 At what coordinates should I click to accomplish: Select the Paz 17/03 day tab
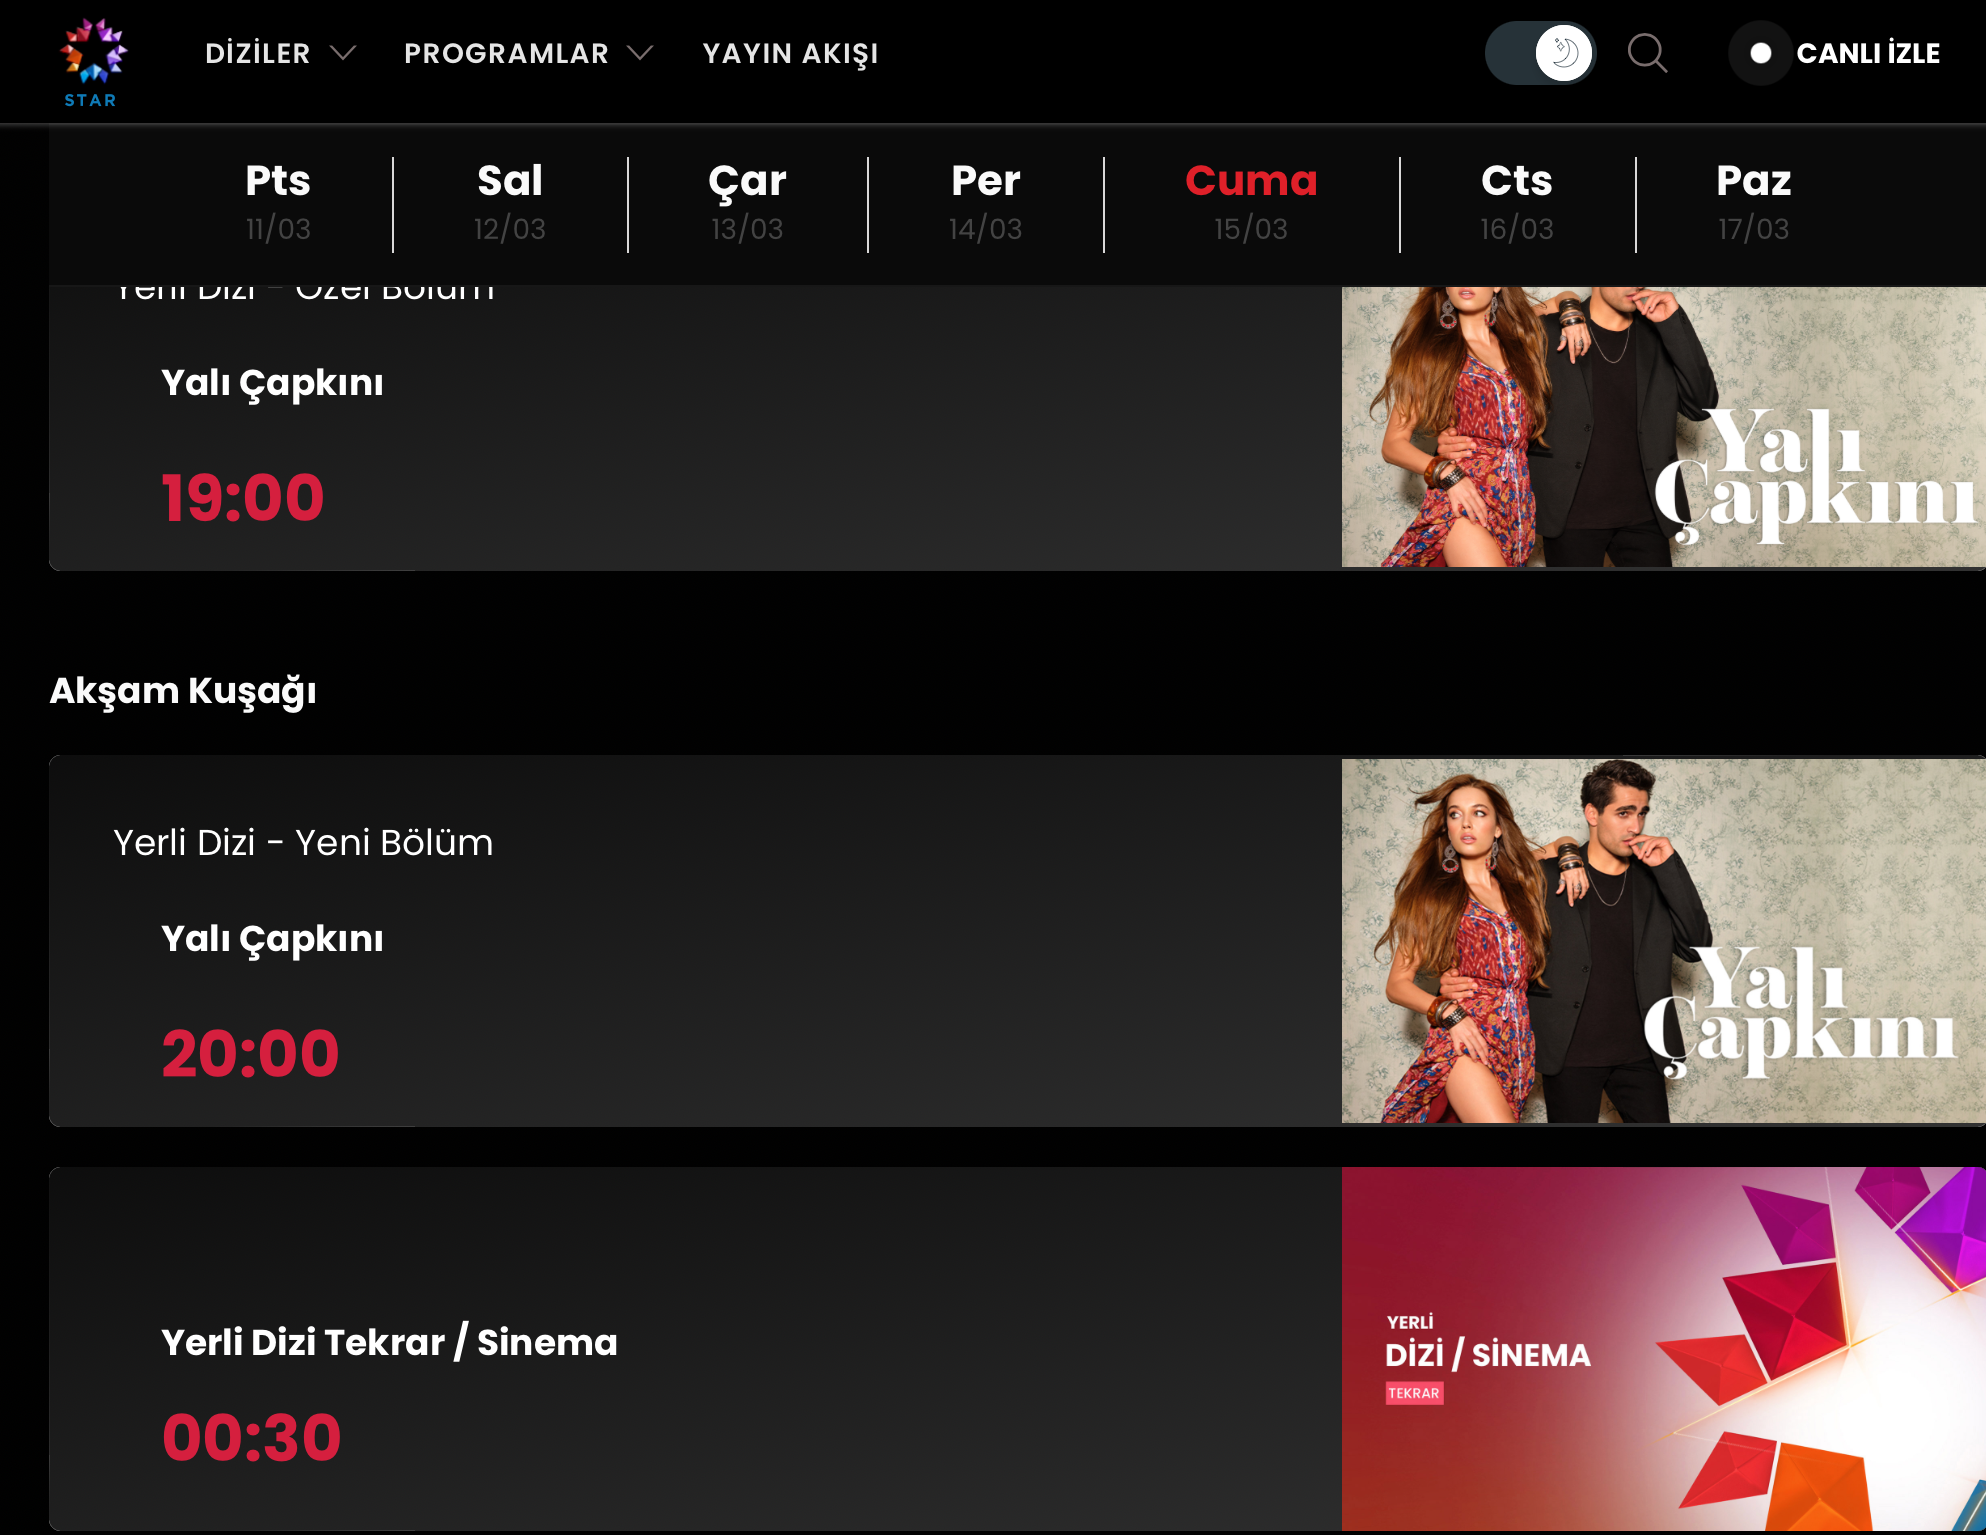1753,203
